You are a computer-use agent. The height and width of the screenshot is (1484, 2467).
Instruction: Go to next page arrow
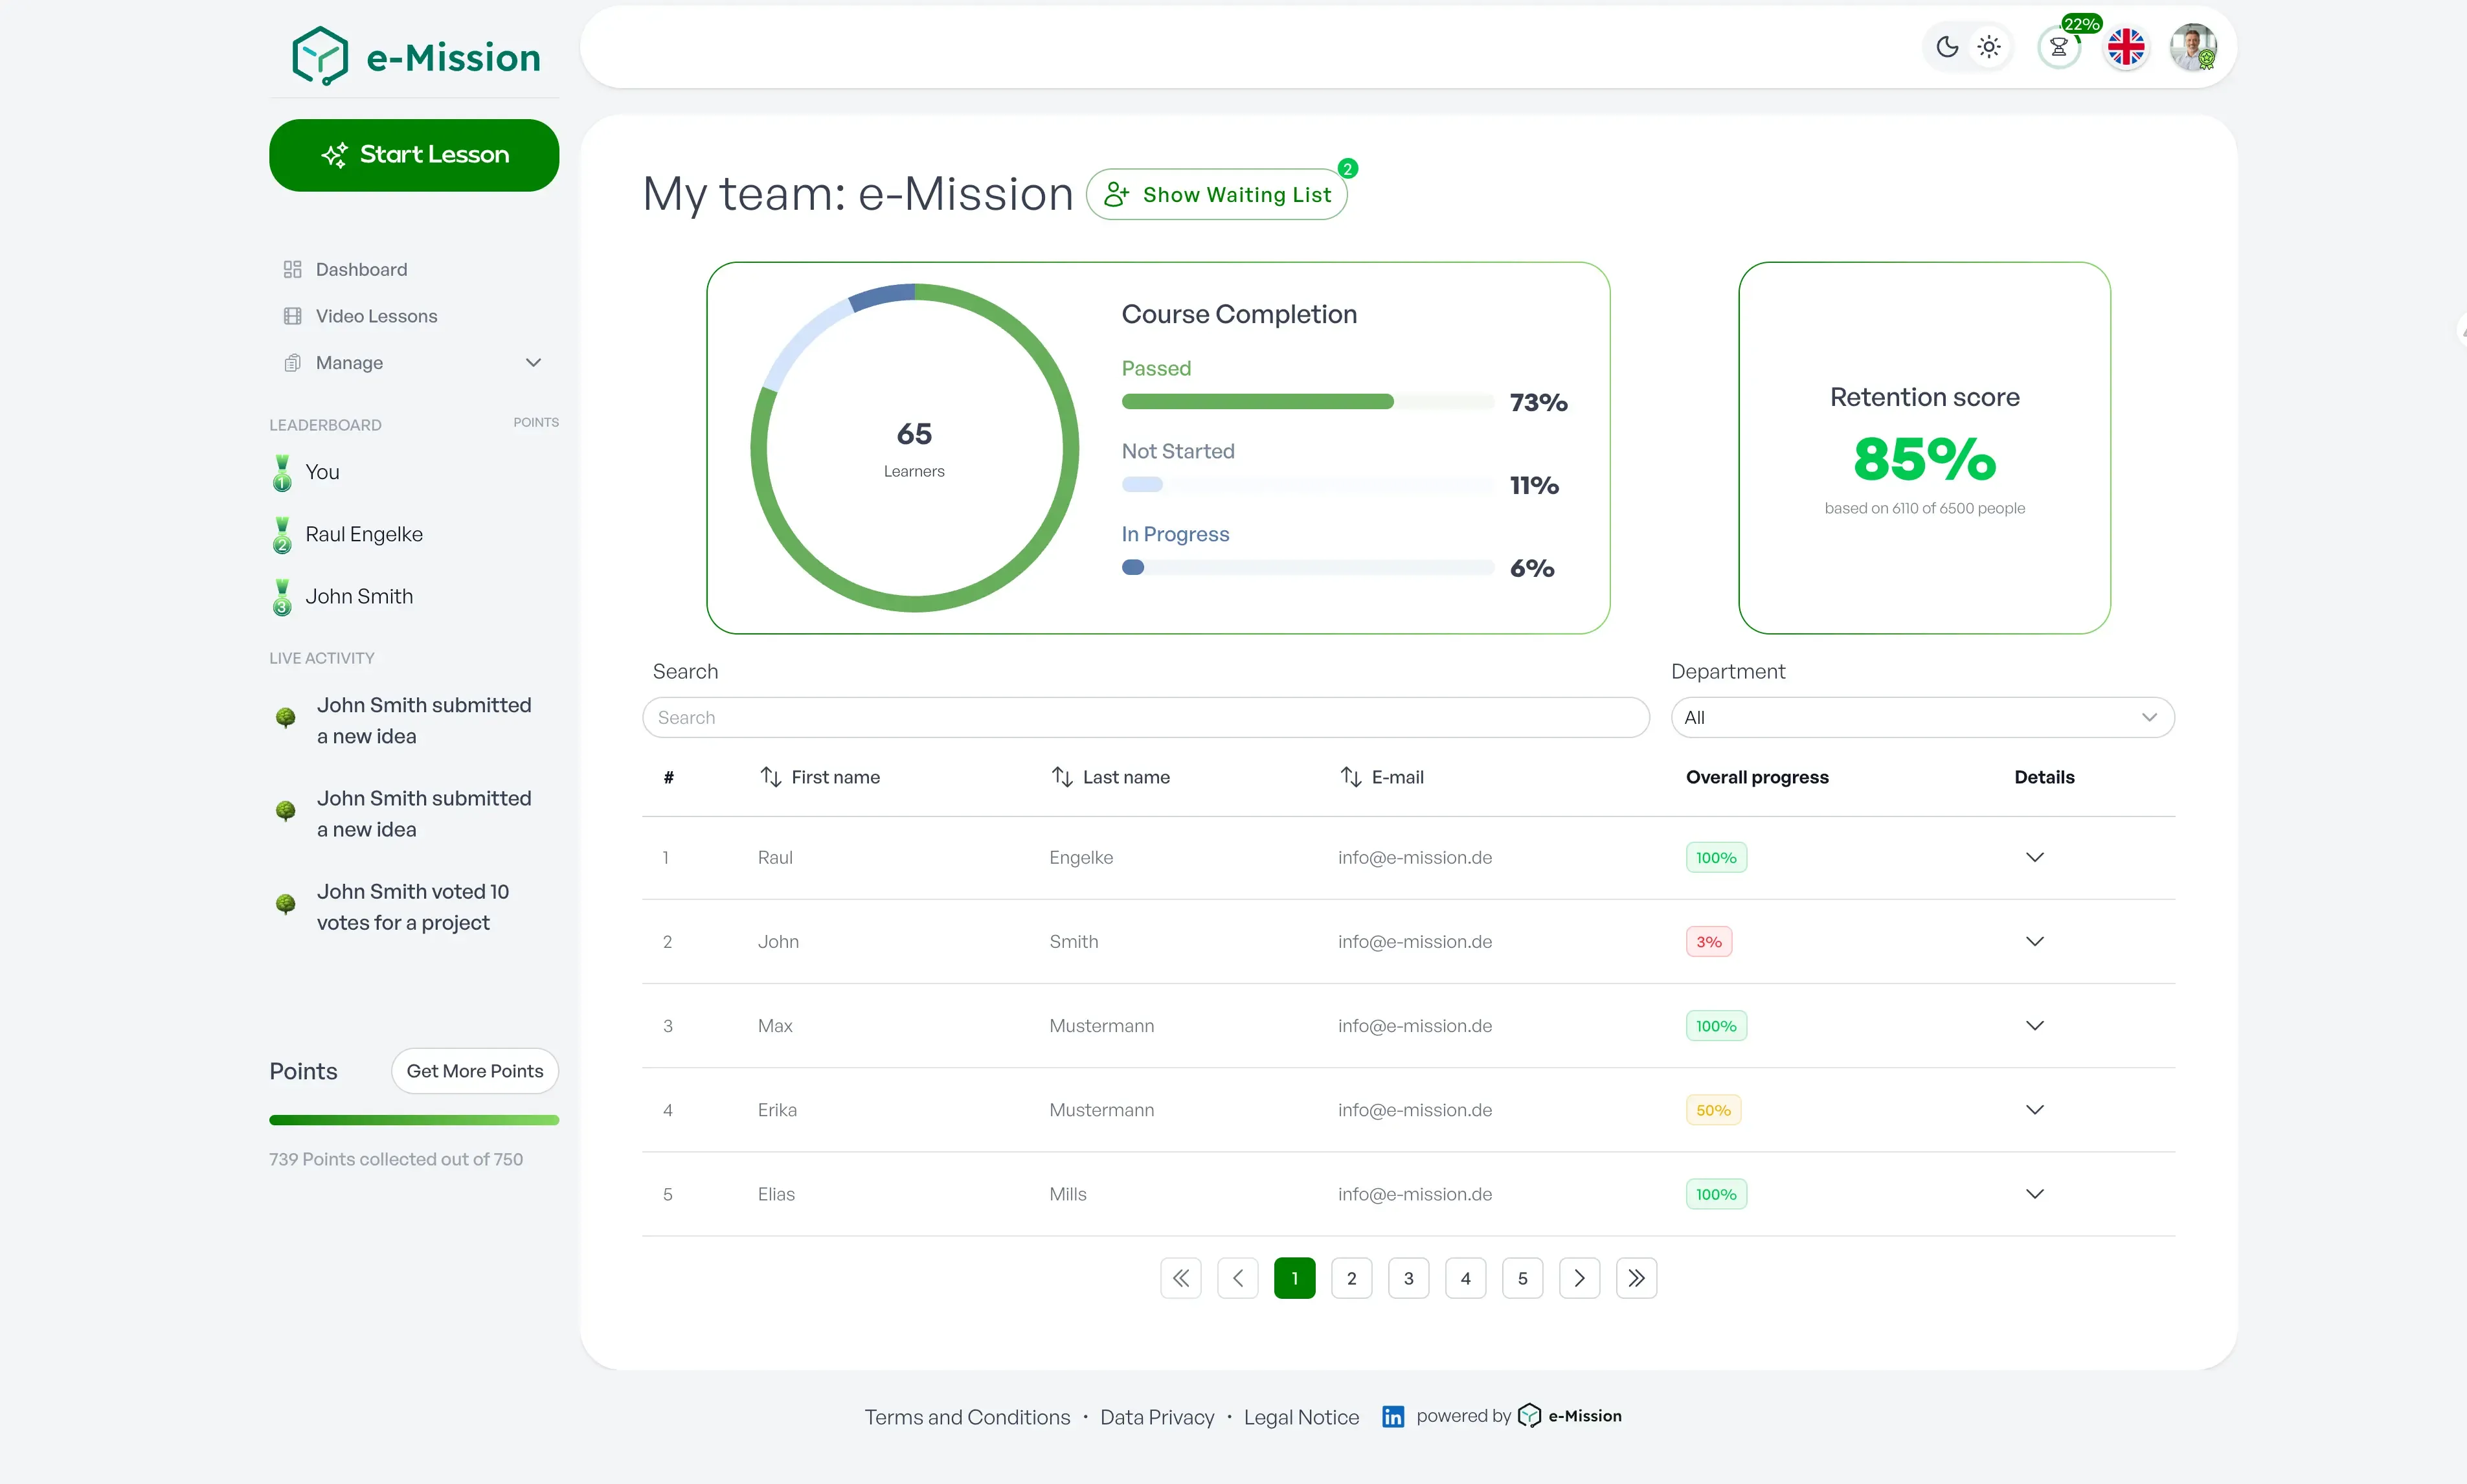pos(1579,1278)
